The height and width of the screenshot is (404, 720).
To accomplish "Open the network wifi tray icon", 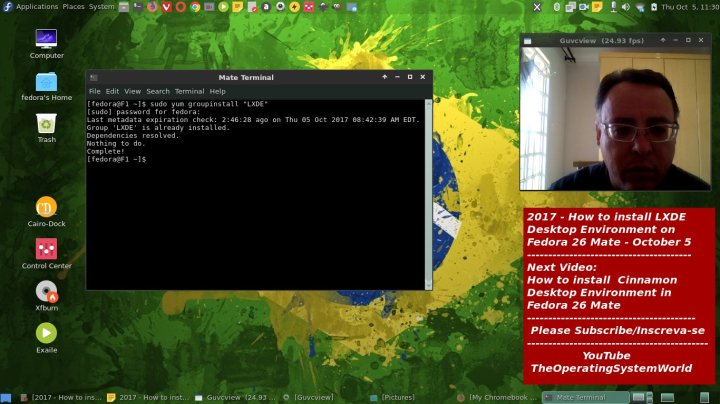I will pyautogui.click(x=639, y=7).
